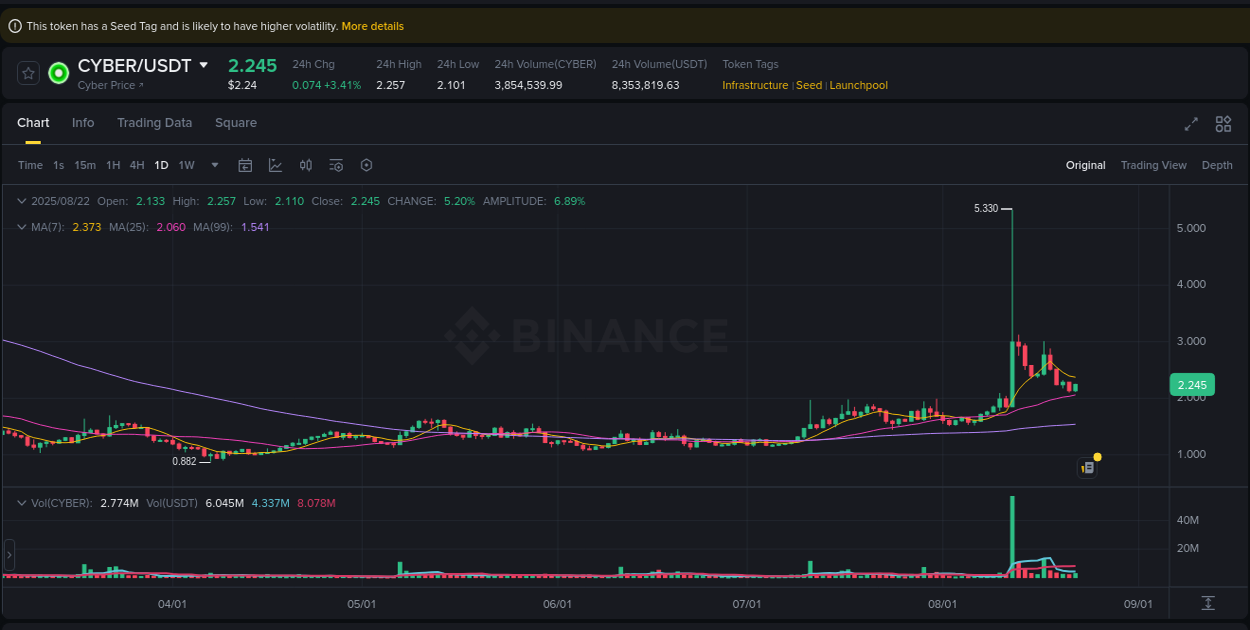Open the date range calendar picker
Viewport: 1250px width, 630px height.
(x=245, y=165)
